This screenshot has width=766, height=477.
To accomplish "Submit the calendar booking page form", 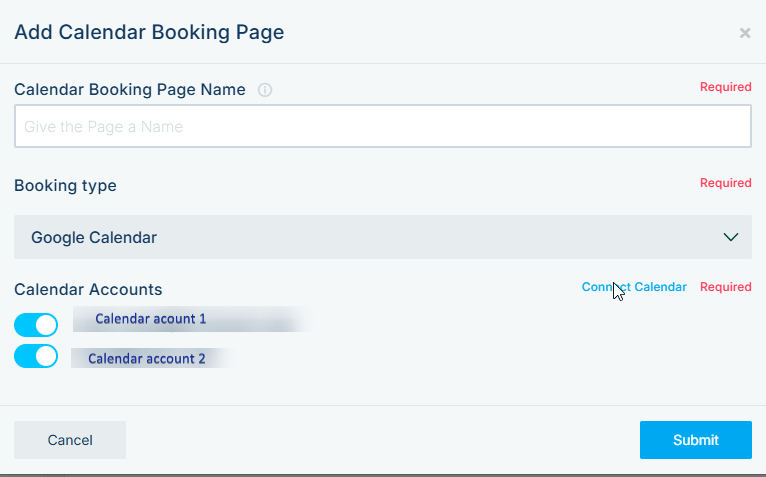I will [695, 440].
